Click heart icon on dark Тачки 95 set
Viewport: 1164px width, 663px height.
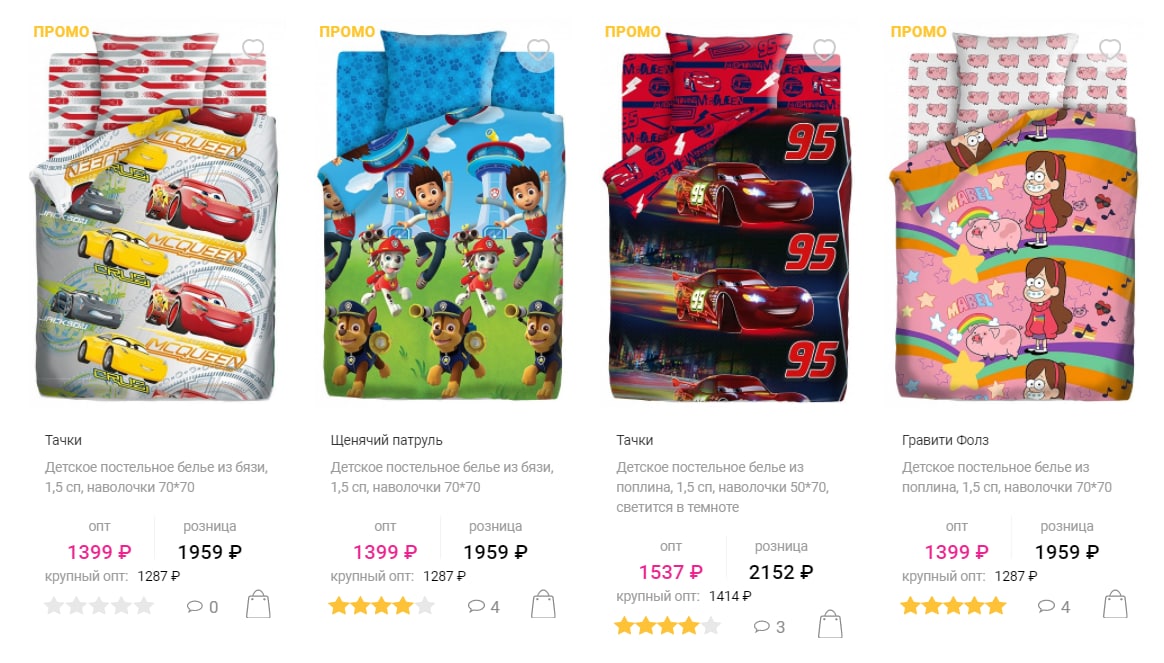(824, 49)
